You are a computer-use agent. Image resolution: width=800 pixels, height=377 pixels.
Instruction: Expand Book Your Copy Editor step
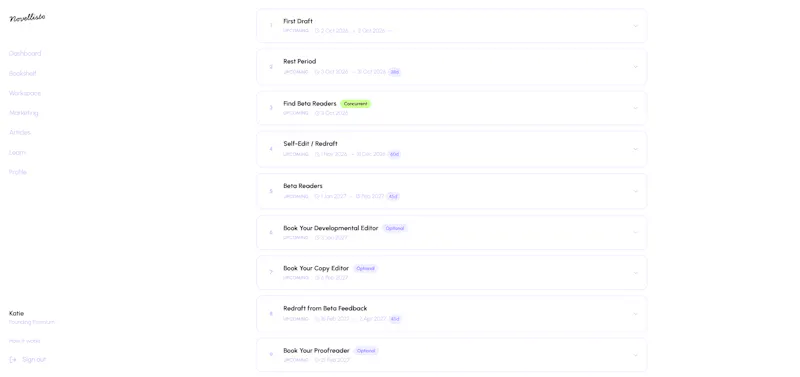(x=635, y=273)
